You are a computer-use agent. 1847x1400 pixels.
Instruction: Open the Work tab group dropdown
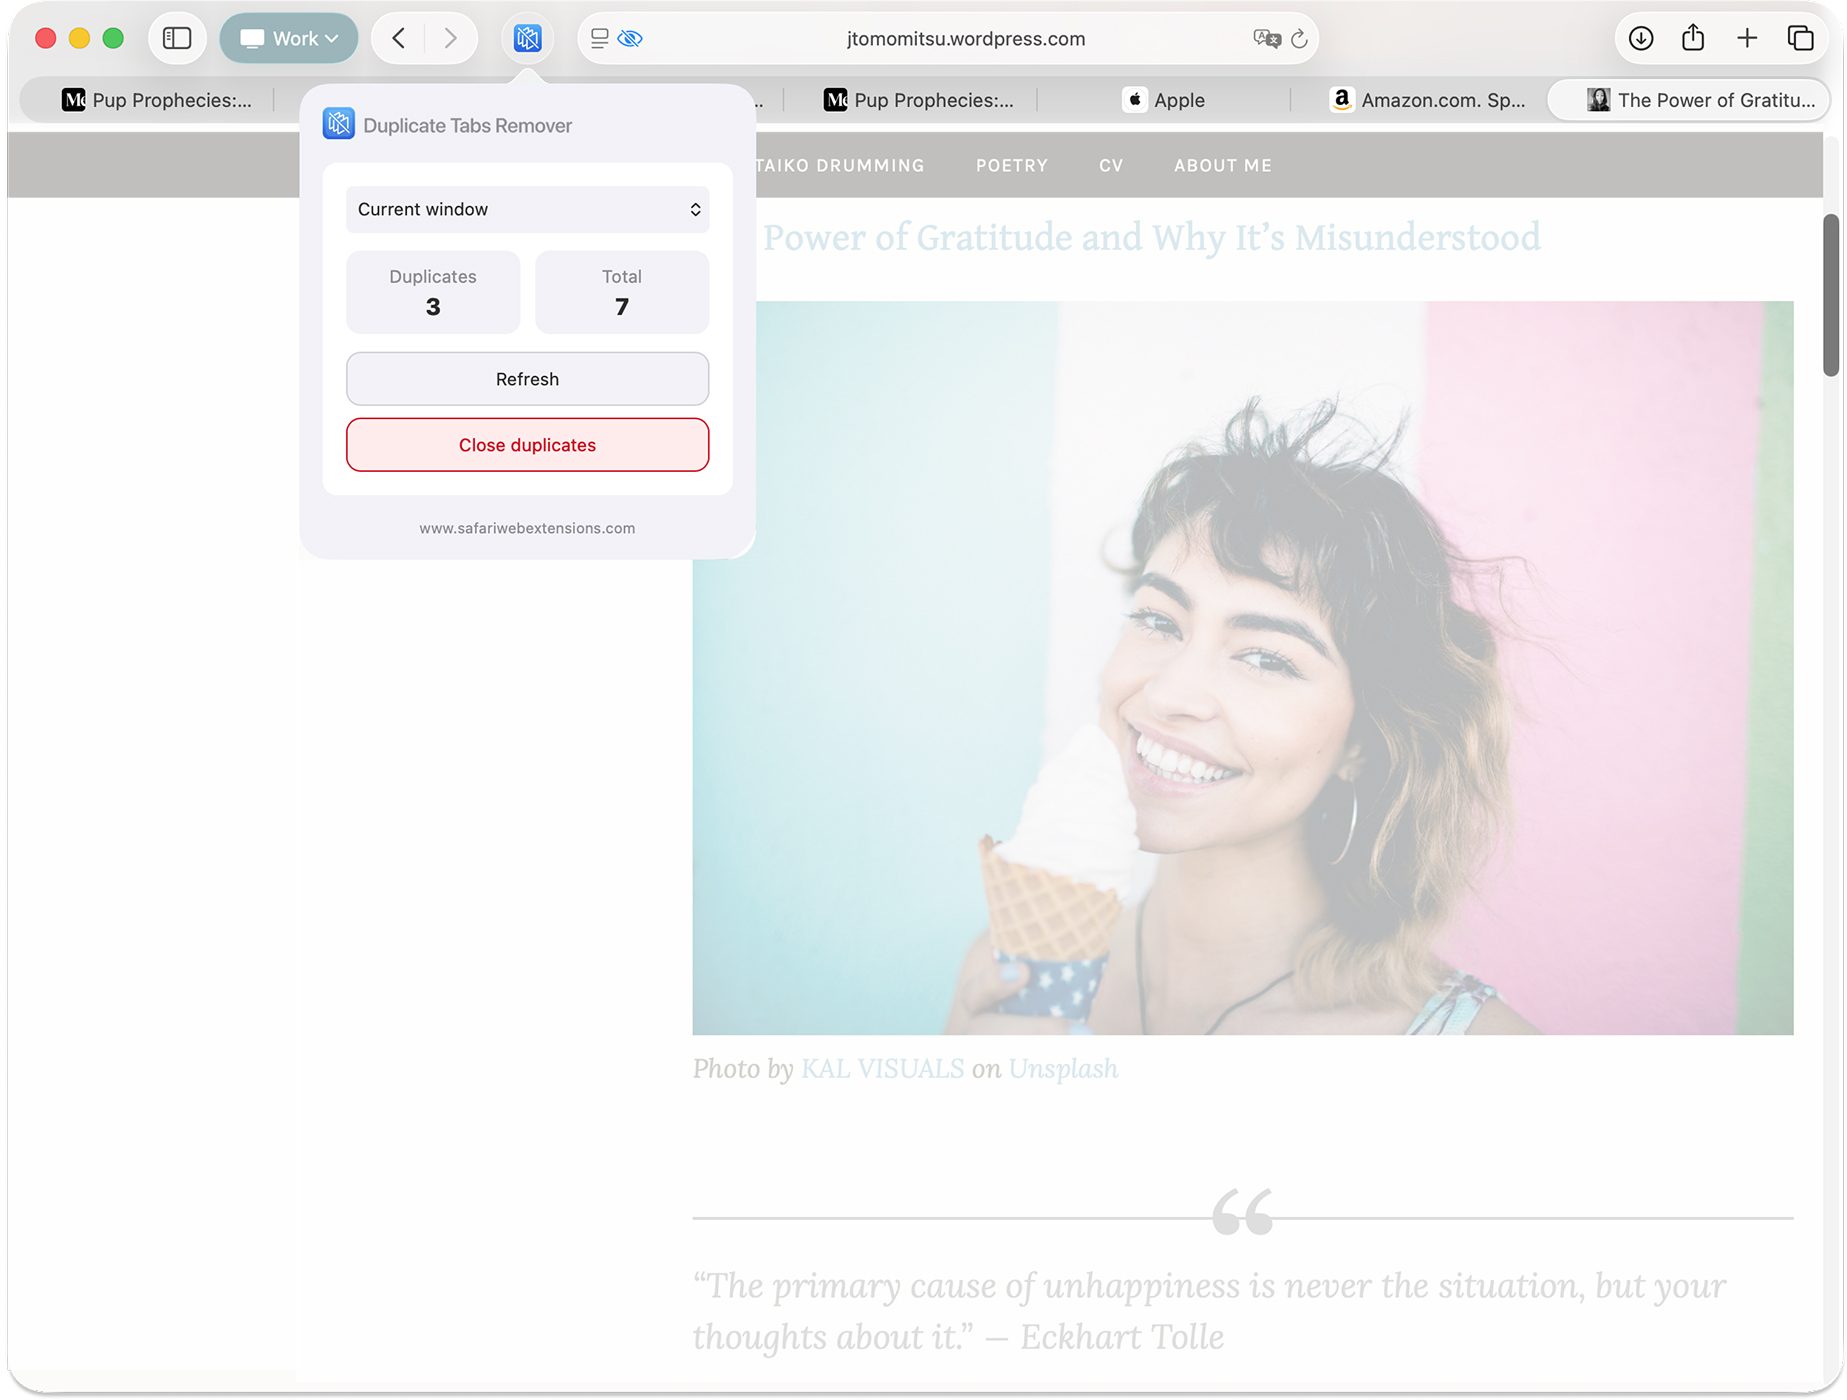coord(289,39)
